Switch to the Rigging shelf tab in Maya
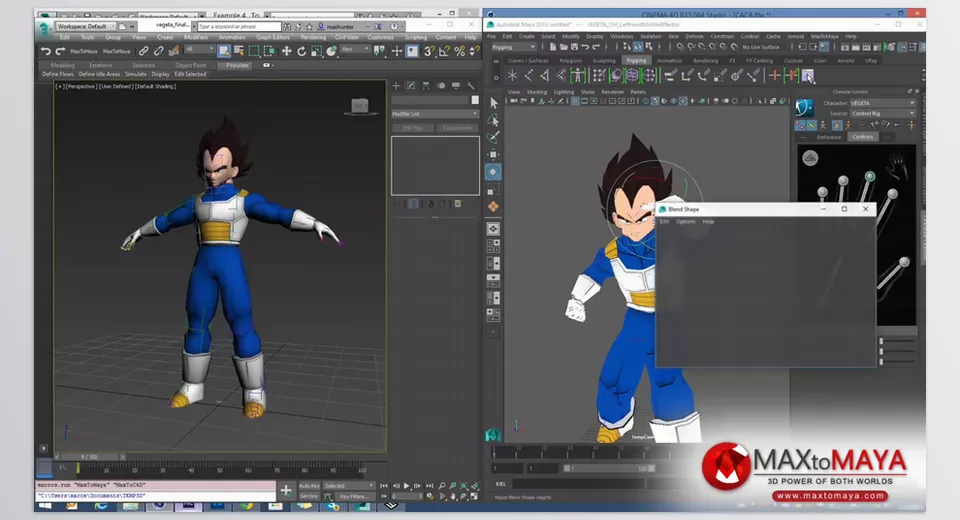This screenshot has height=520, width=960. click(636, 61)
